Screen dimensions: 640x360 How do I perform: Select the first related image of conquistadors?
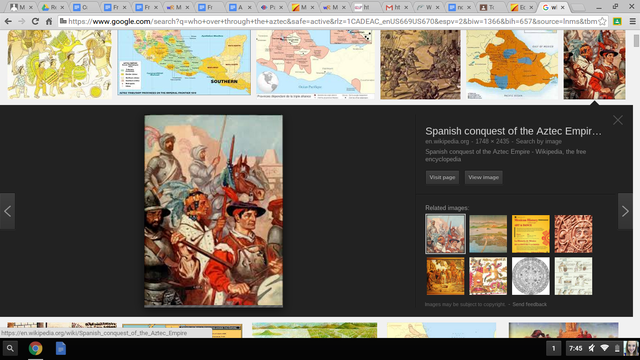[445, 234]
